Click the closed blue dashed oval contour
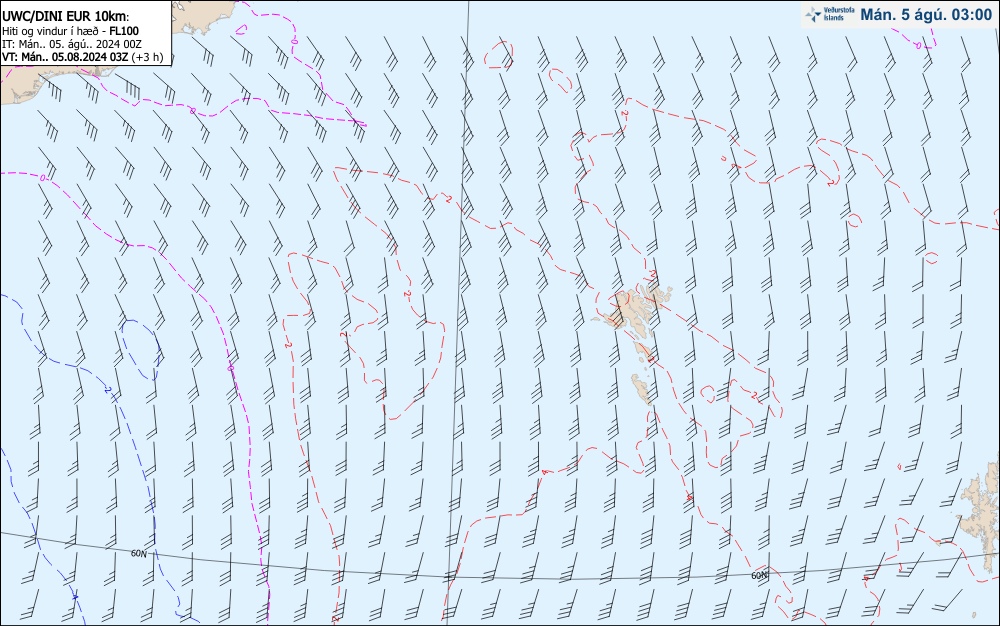This screenshot has width=1000, height=626. click(140, 349)
